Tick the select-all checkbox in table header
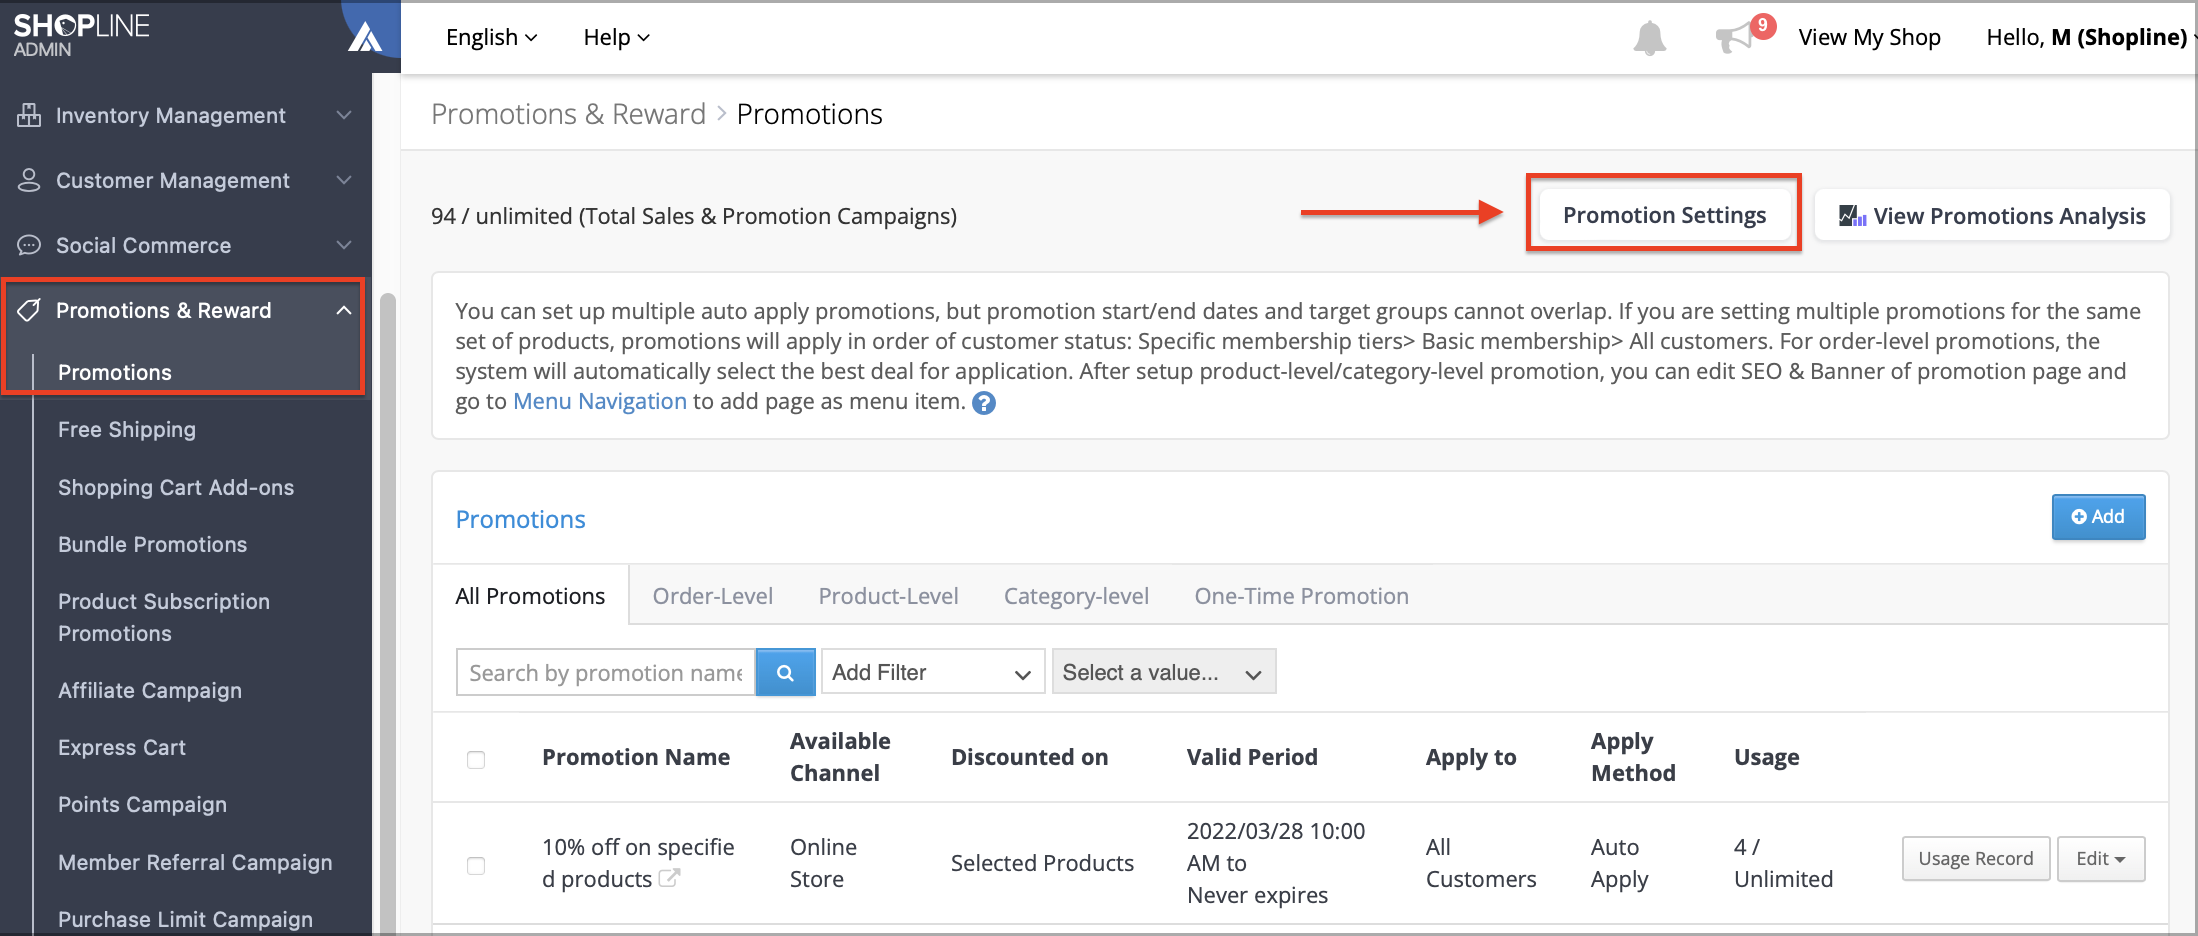The height and width of the screenshot is (936, 2198). tap(476, 760)
